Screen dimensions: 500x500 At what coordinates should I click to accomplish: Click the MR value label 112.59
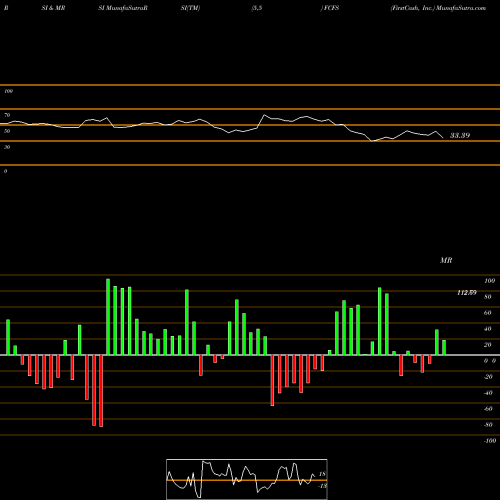click(467, 293)
